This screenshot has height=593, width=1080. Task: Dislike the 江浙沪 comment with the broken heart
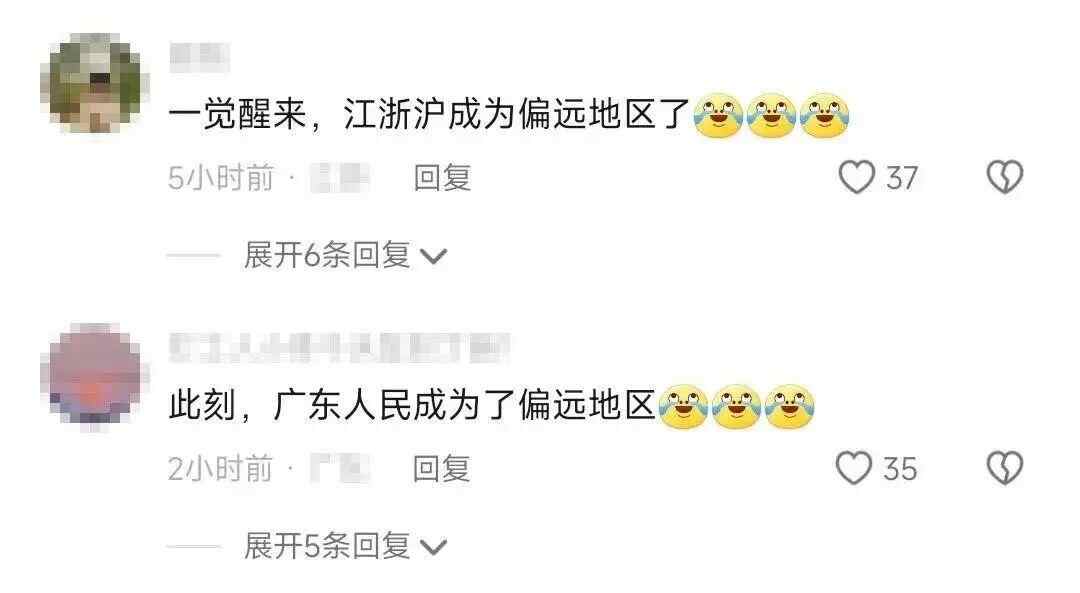click(1005, 177)
